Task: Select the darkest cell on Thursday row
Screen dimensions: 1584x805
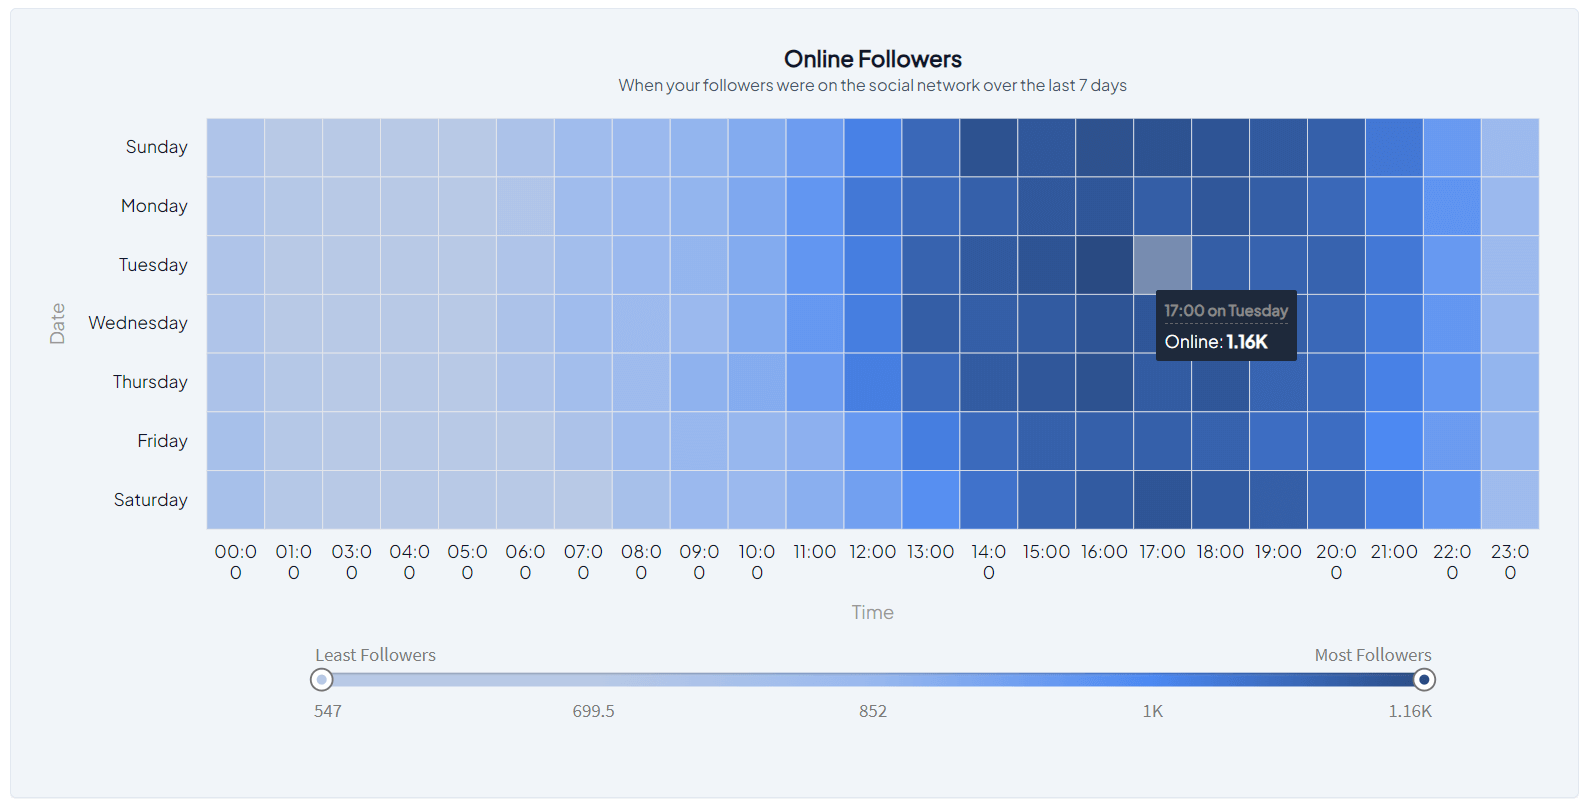Action: [1105, 381]
